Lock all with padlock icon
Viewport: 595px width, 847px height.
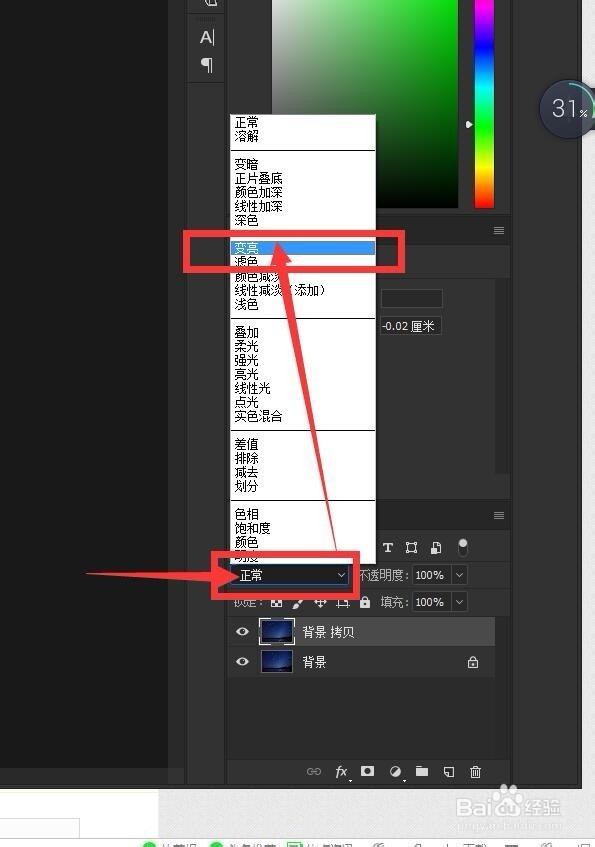coord(365,602)
